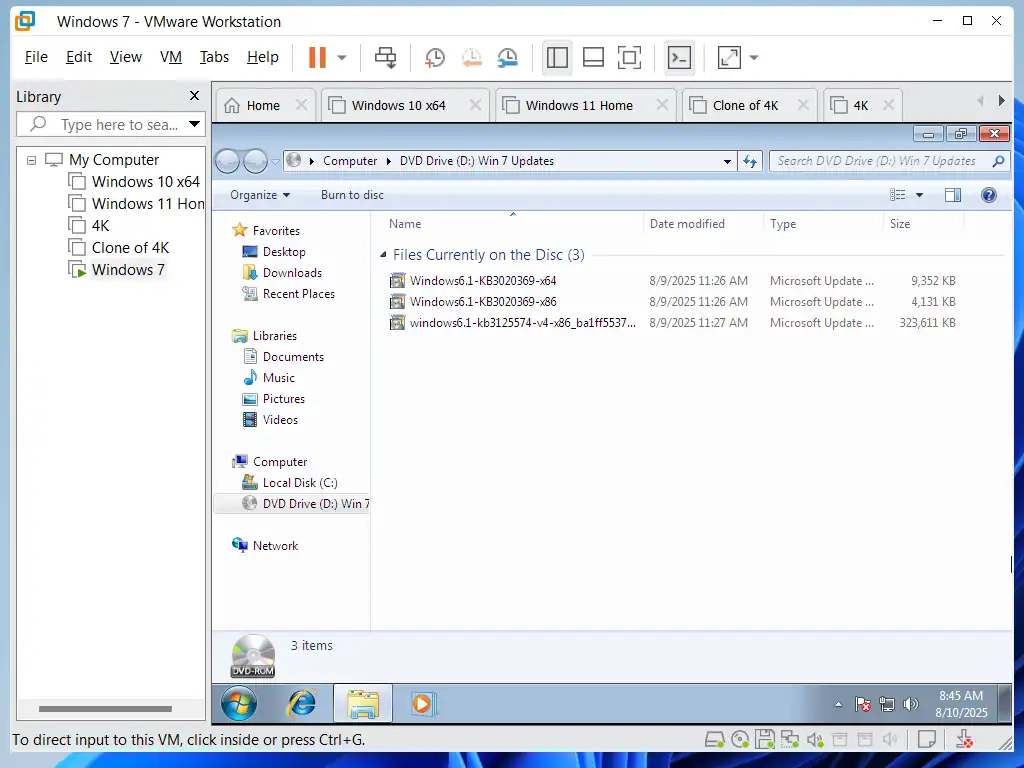
Task: Toggle the Explorer preview pane button
Action: pyautogui.click(x=952, y=195)
